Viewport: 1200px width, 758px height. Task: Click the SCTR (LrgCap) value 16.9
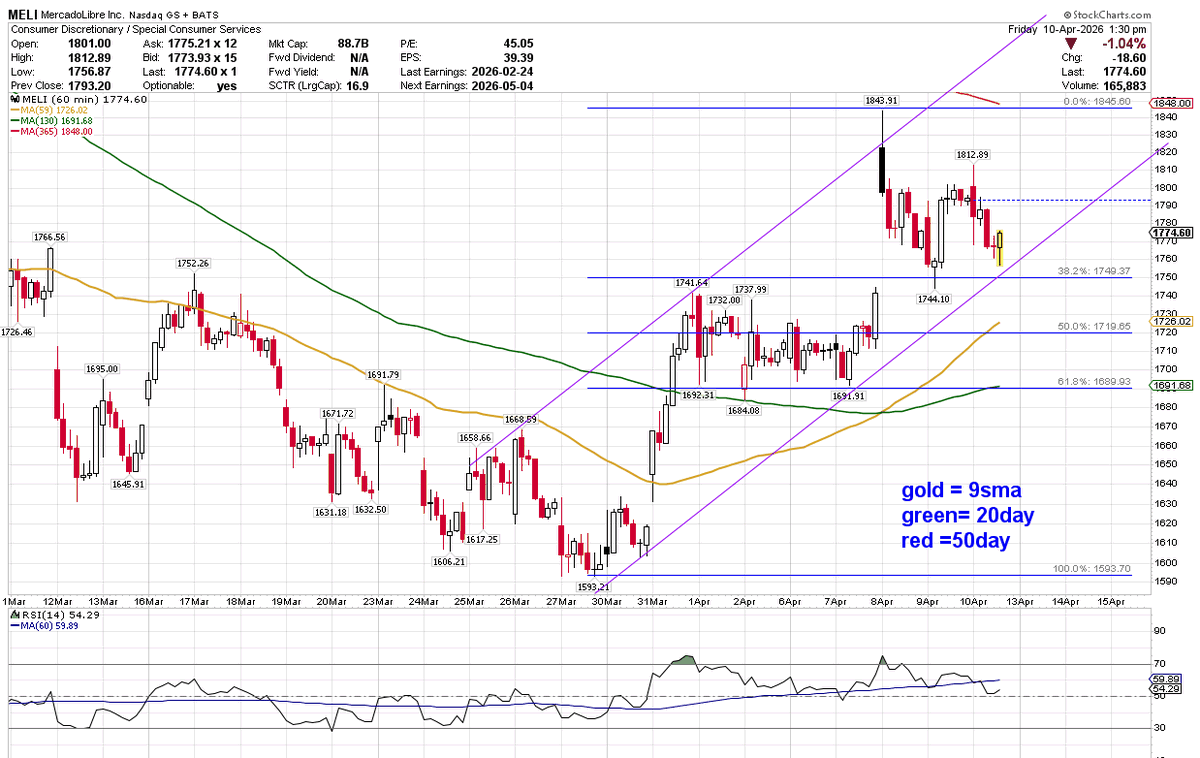click(360, 86)
